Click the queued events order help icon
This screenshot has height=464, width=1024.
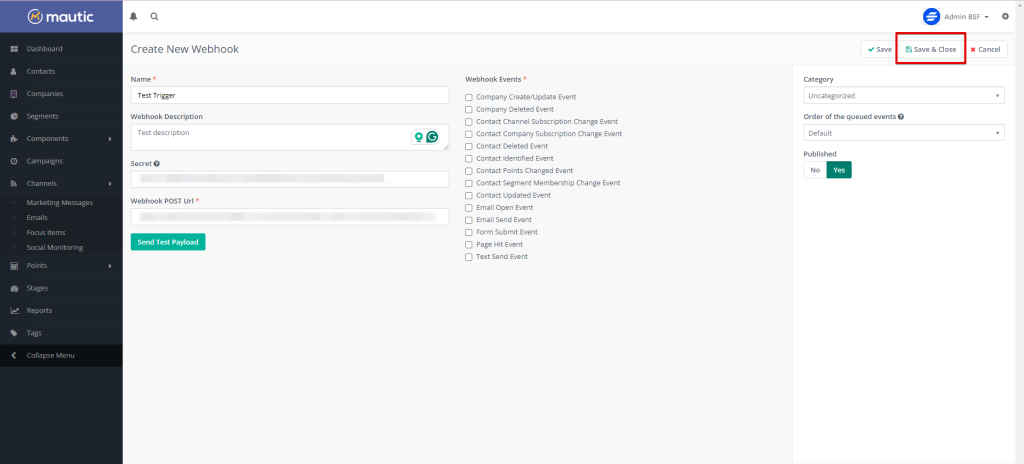[x=902, y=117]
